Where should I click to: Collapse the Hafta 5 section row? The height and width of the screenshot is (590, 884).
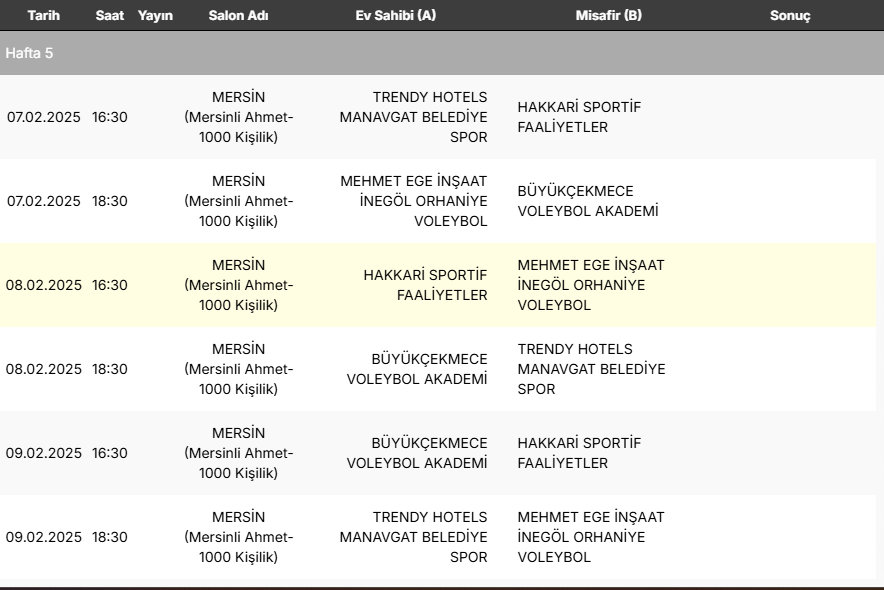click(30, 53)
